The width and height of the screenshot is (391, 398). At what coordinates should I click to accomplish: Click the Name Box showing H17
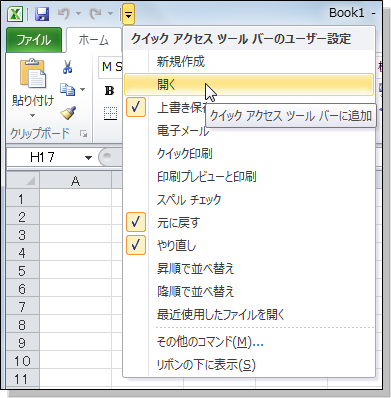click(x=42, y=157)
